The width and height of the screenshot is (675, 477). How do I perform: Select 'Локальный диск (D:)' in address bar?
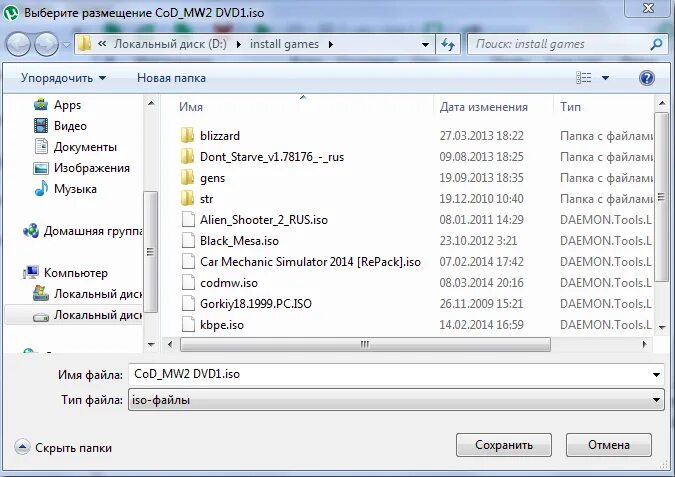tap(170, 44)
